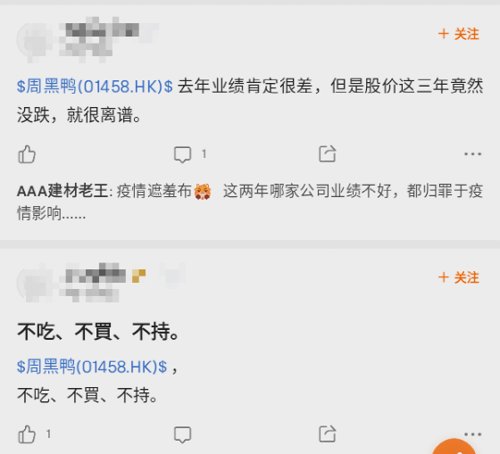View the first poster's blurred avatar
This screenshot has width=500, height=454.
[x=35, y=39]
